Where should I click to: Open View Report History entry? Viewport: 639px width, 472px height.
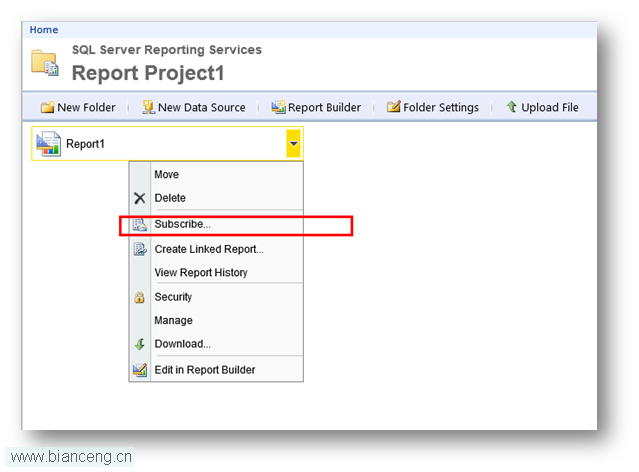(201, 273)
